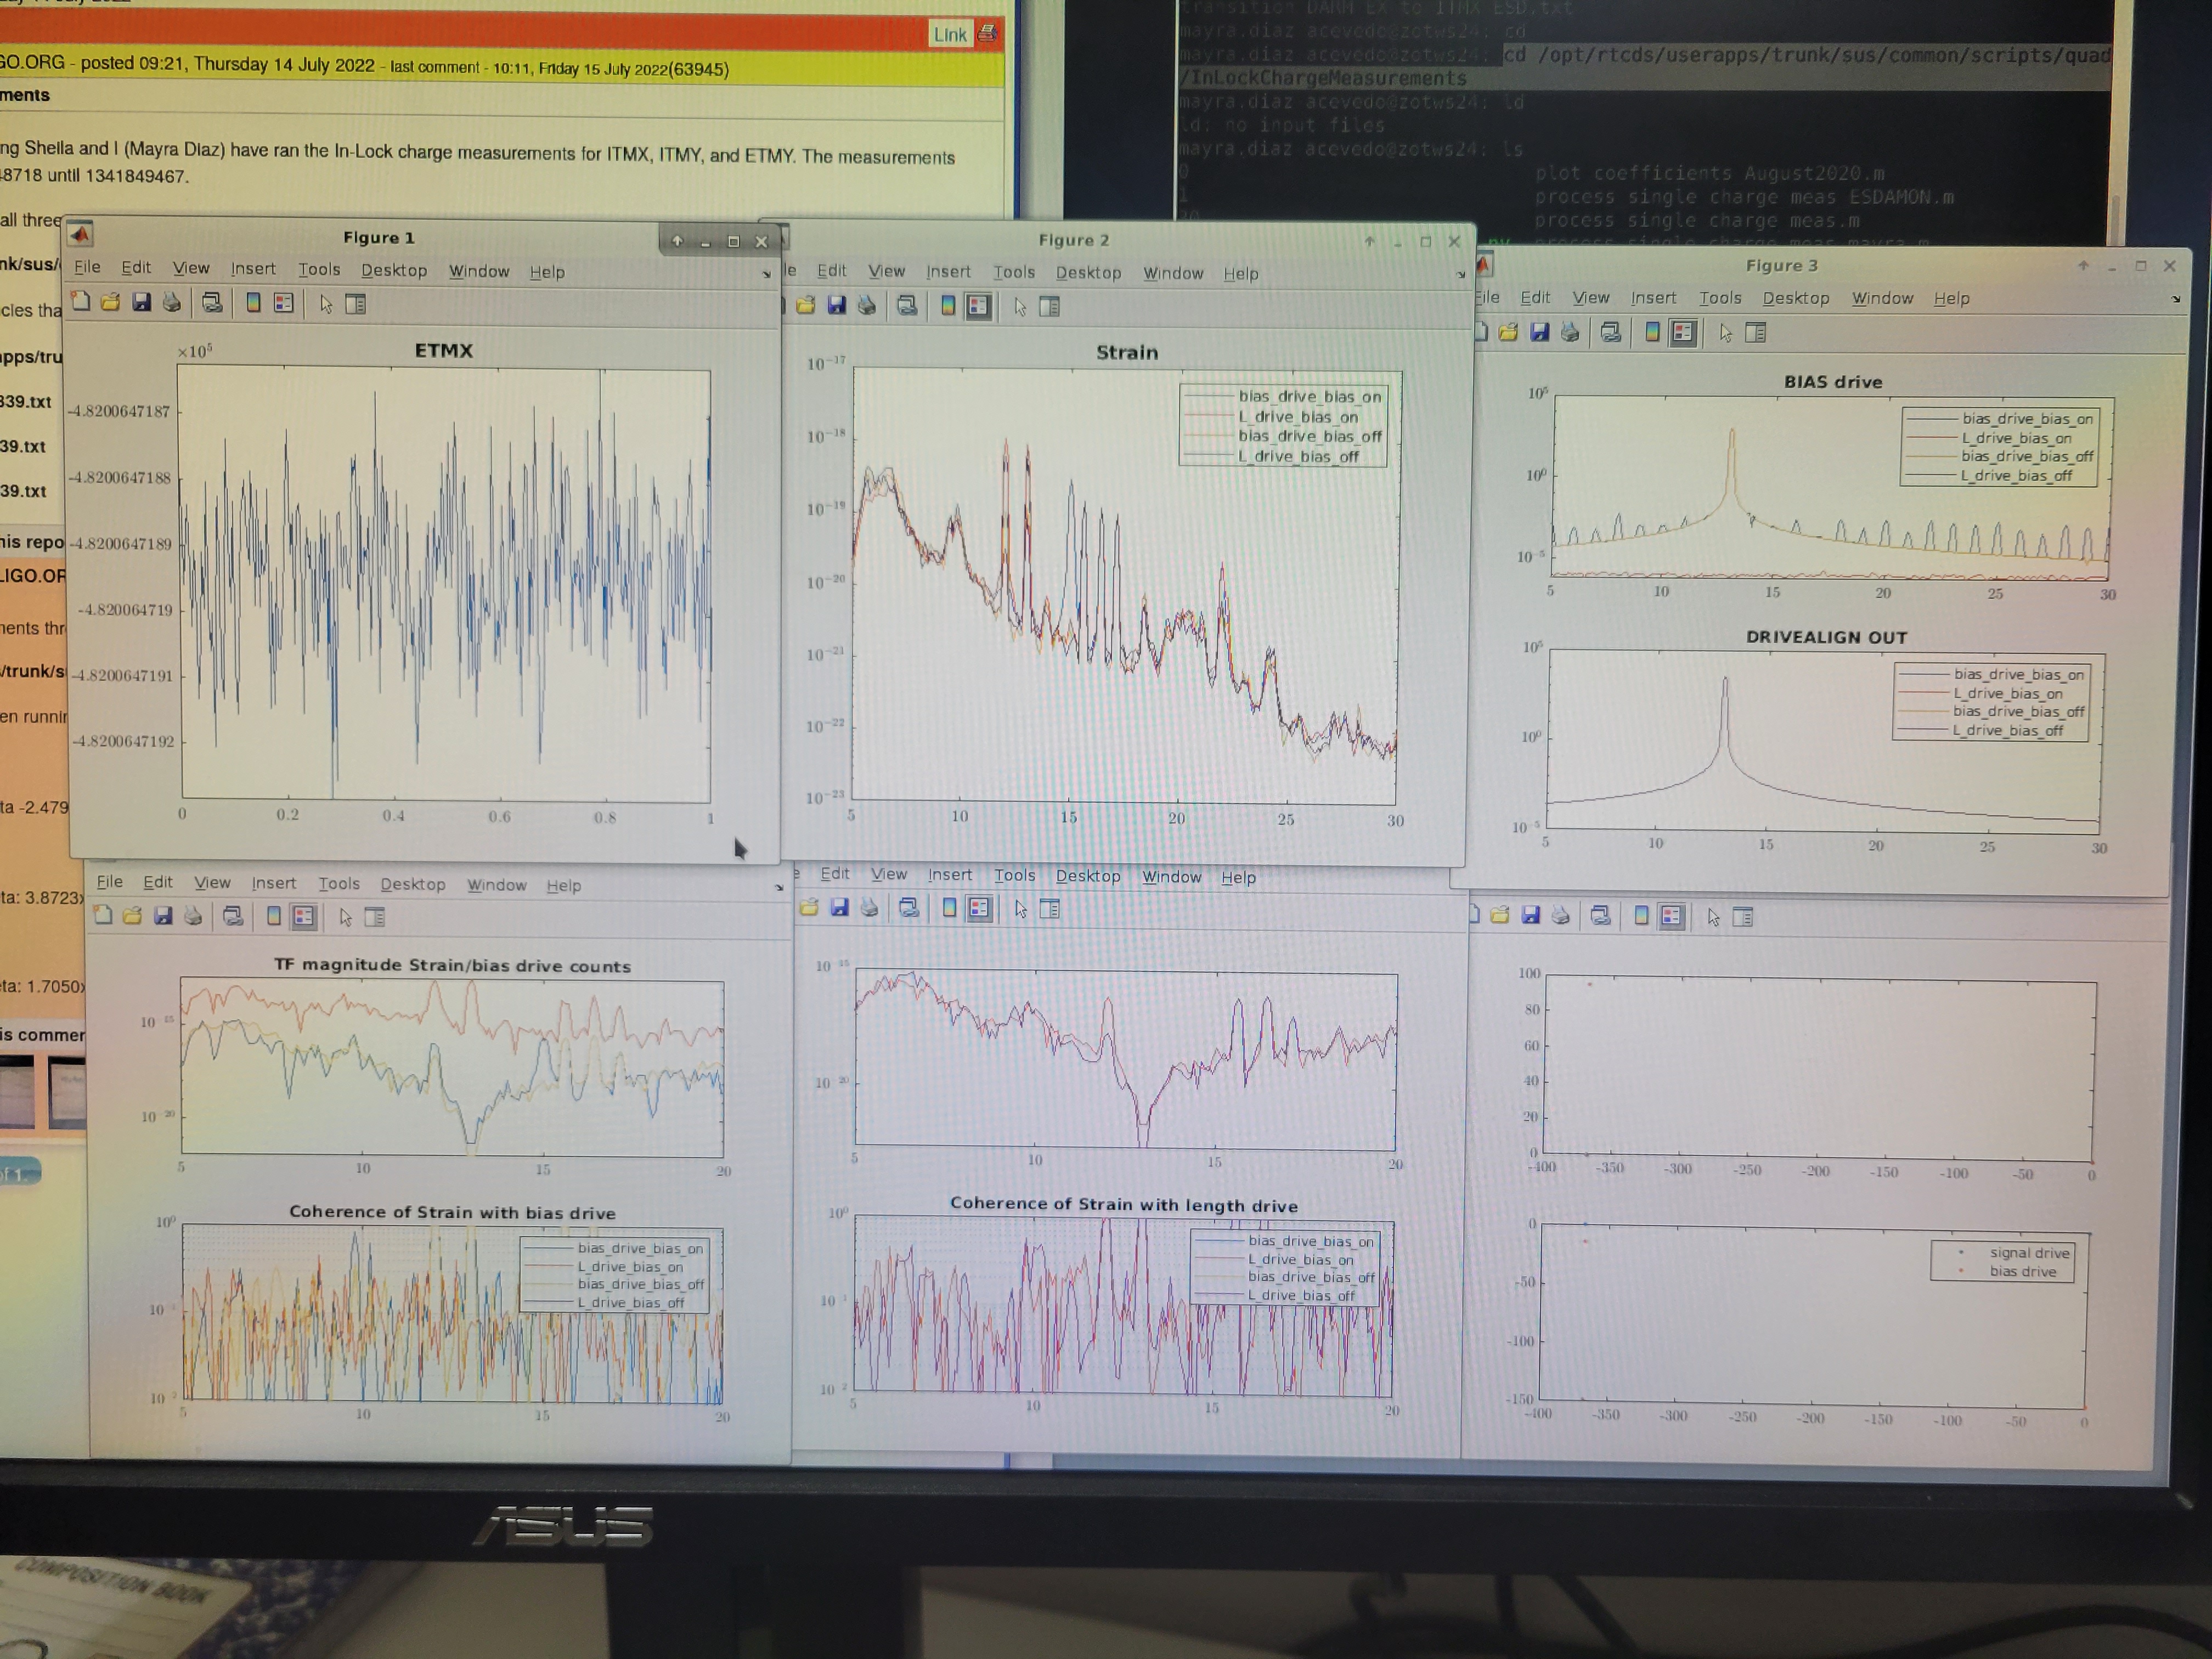
Task: Open Property Inspector icon in Figure 1 toolbar
Action: coord(355,304)
